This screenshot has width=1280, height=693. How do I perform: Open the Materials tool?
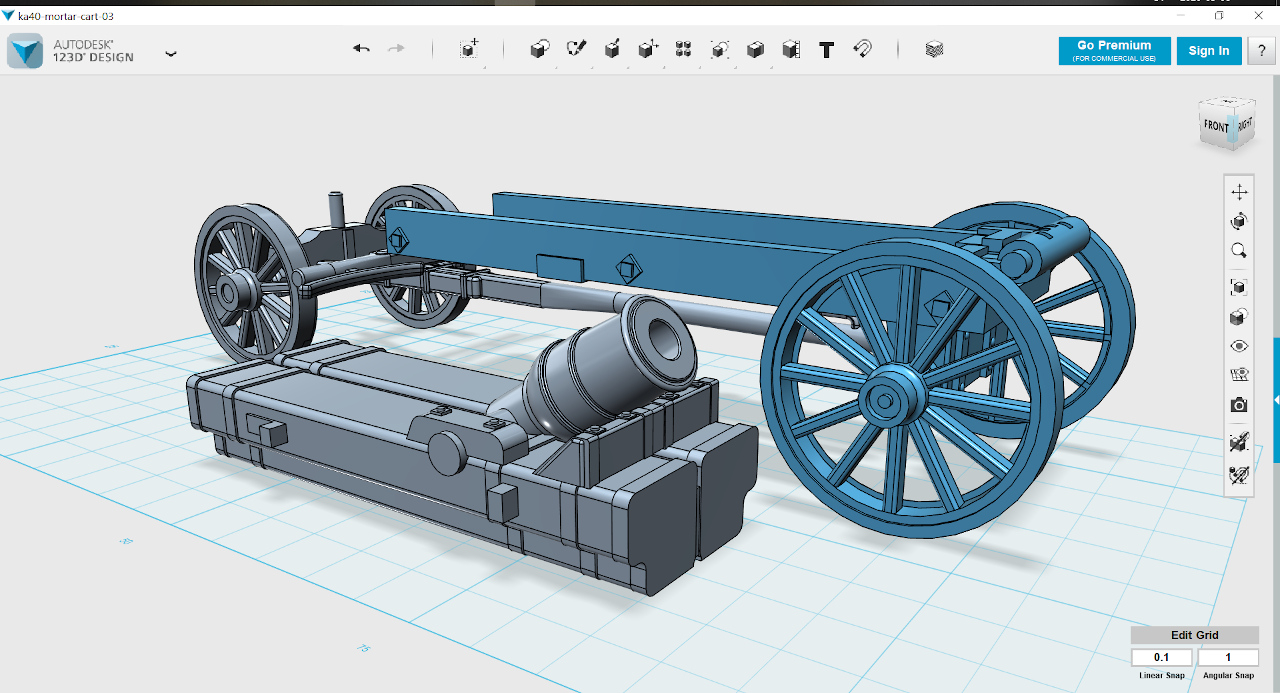tap(934, 49)
